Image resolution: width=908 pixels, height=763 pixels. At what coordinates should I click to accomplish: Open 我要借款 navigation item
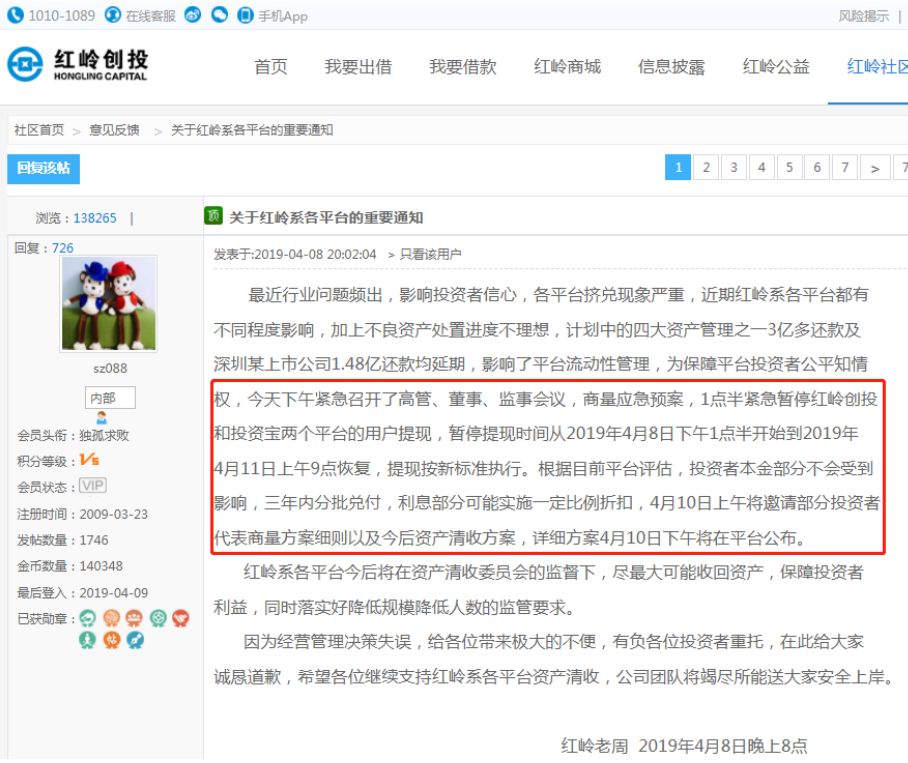[463, 67]
